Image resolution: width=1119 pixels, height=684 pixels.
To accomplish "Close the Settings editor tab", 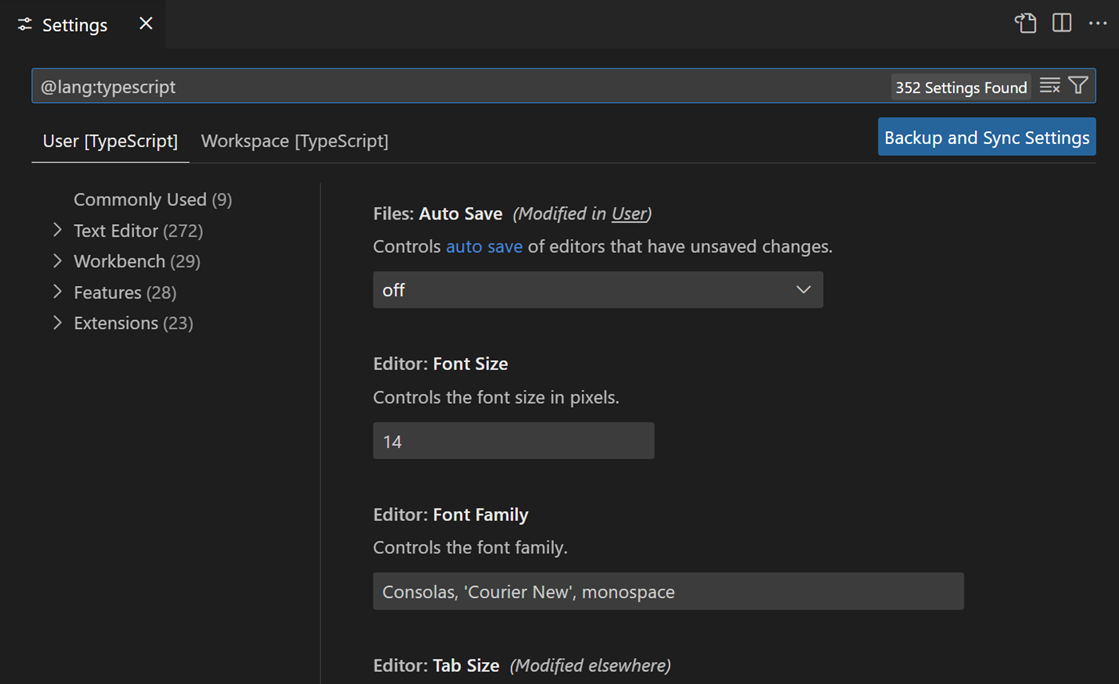I will [145, 24].
